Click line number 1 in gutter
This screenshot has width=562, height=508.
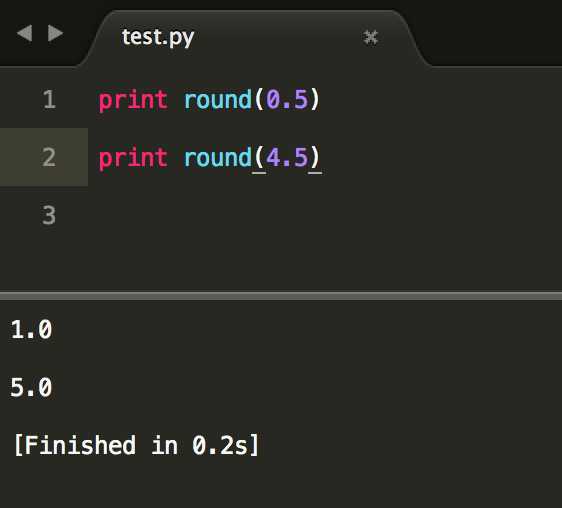tap(49, 99)
